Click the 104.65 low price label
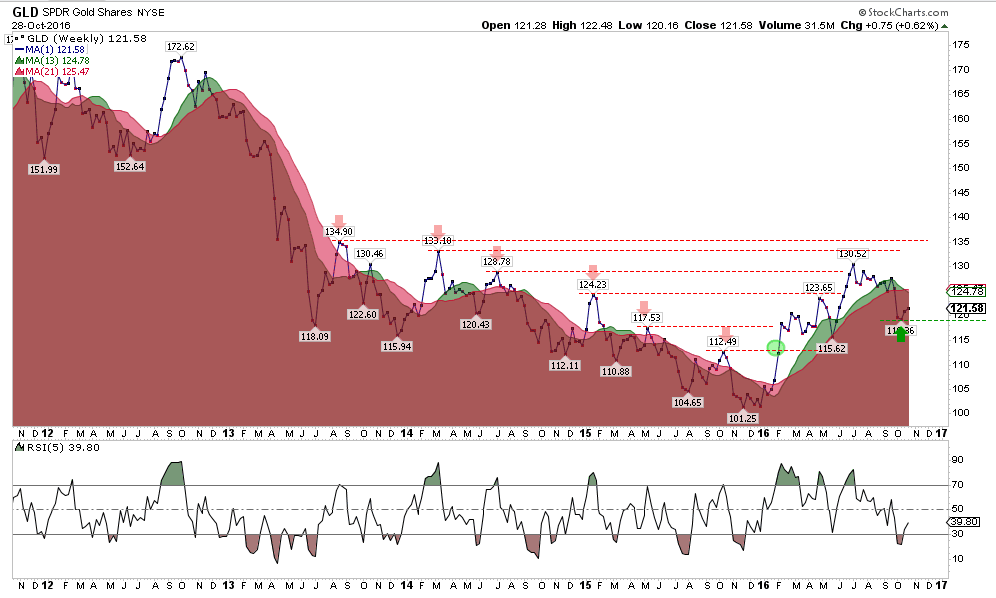 687,402
